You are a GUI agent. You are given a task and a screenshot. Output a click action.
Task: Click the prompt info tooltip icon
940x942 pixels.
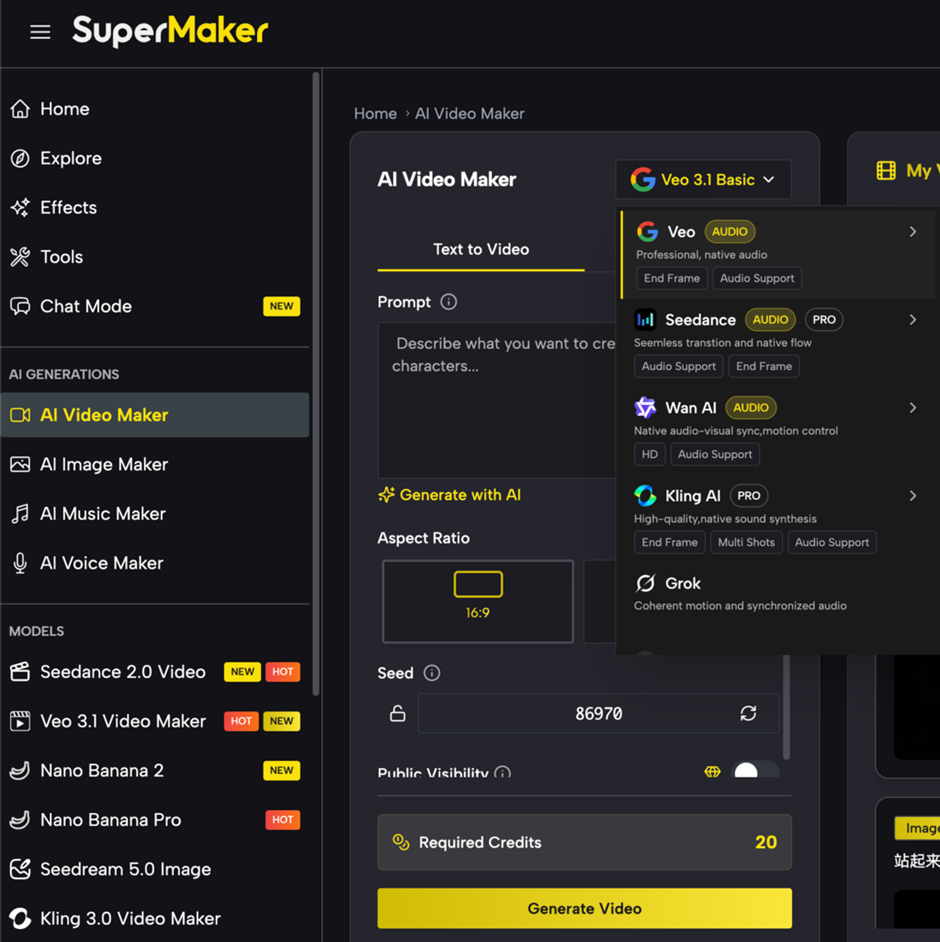447,302
